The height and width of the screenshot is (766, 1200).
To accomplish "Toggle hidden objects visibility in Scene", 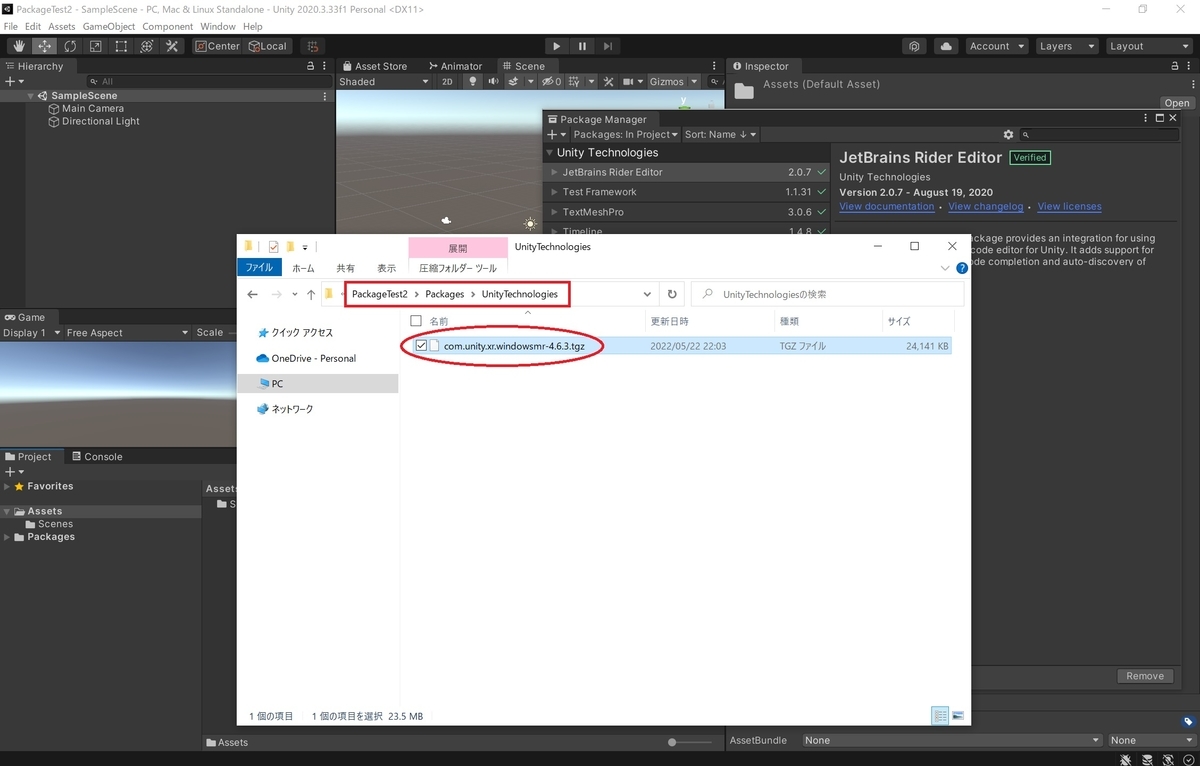I will [552, 82].
